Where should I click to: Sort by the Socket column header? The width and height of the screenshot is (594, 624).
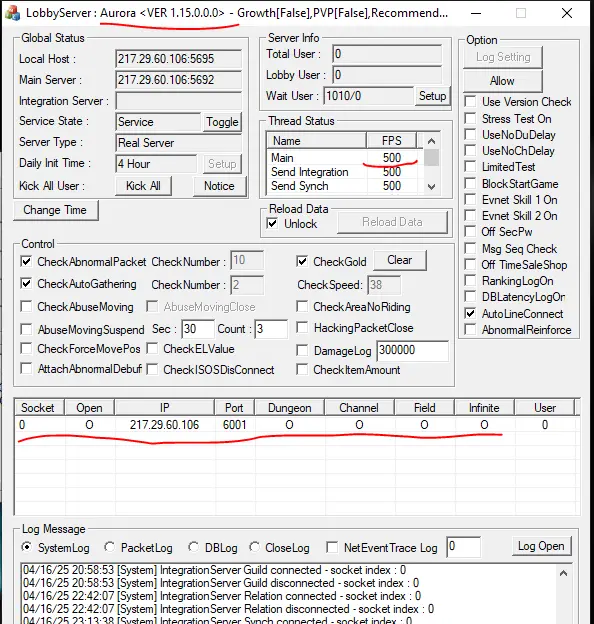coord(40,408)
